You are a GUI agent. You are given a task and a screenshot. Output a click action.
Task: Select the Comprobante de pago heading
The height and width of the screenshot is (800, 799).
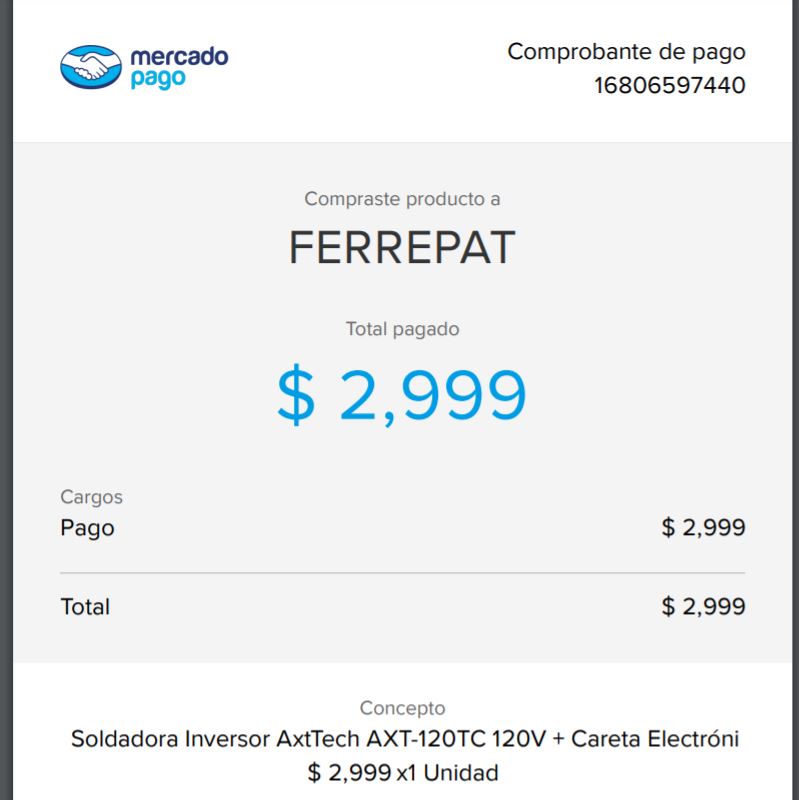(x=626, y=52)
